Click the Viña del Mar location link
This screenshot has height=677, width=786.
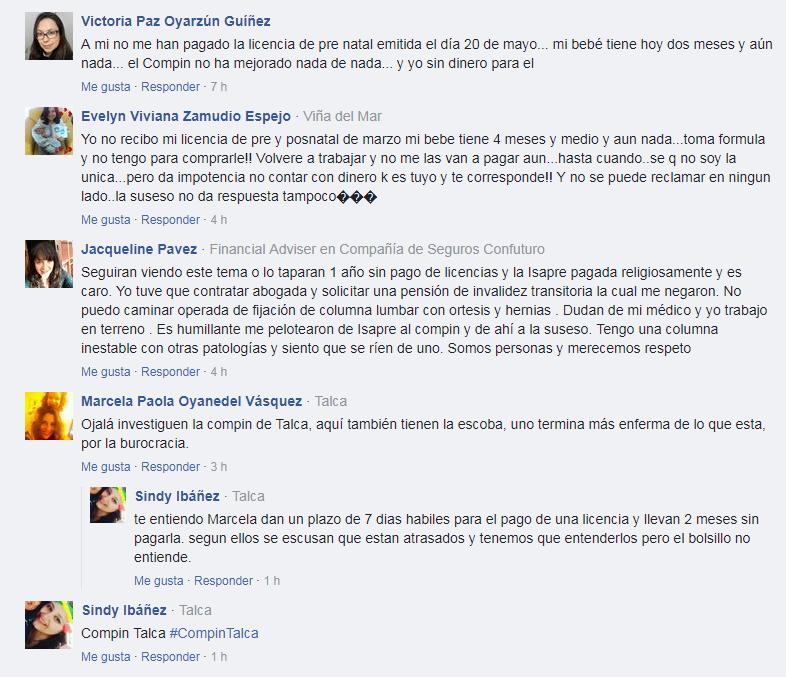[x=342, y=116]
